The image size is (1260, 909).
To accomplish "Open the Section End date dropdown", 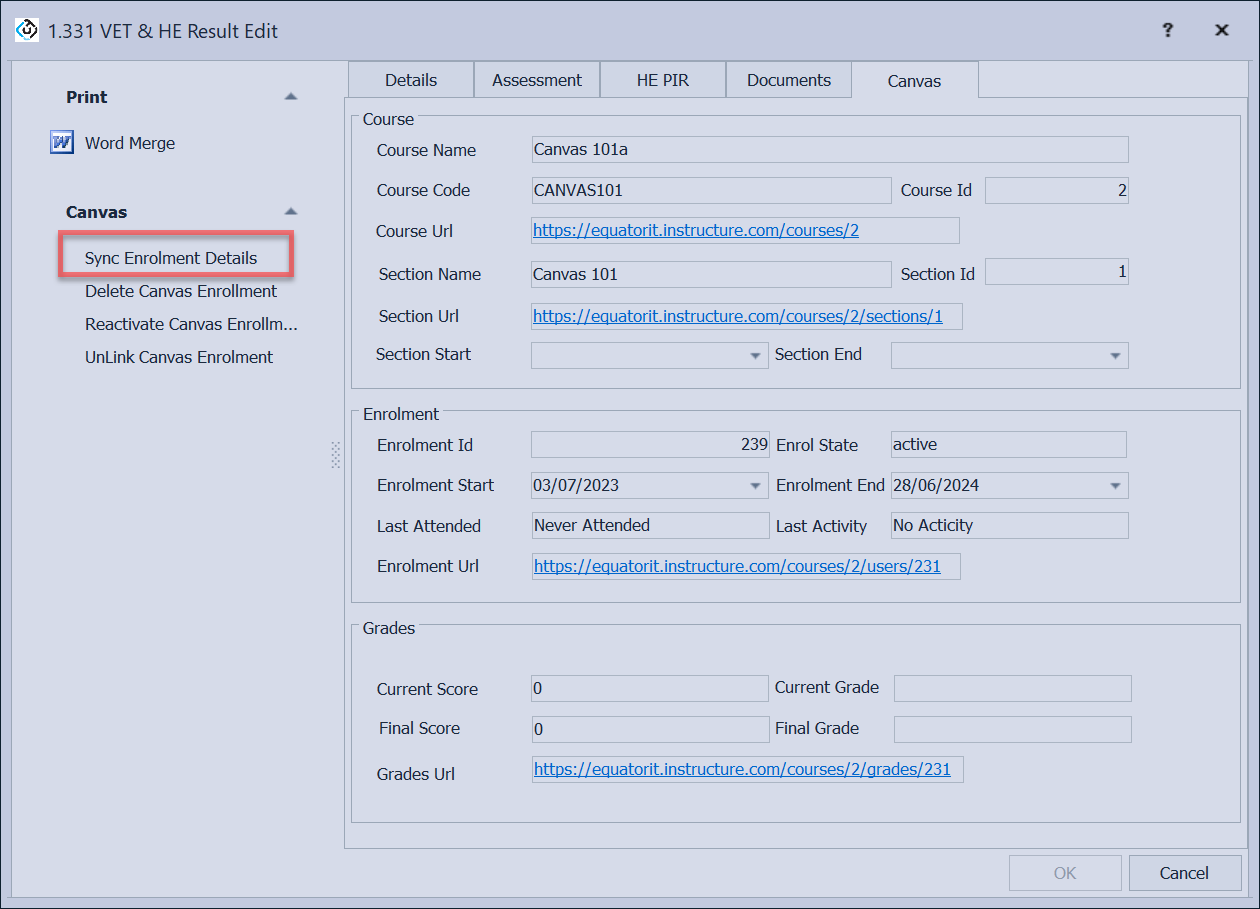I will pyautogui.click(x=1115, y=355).
